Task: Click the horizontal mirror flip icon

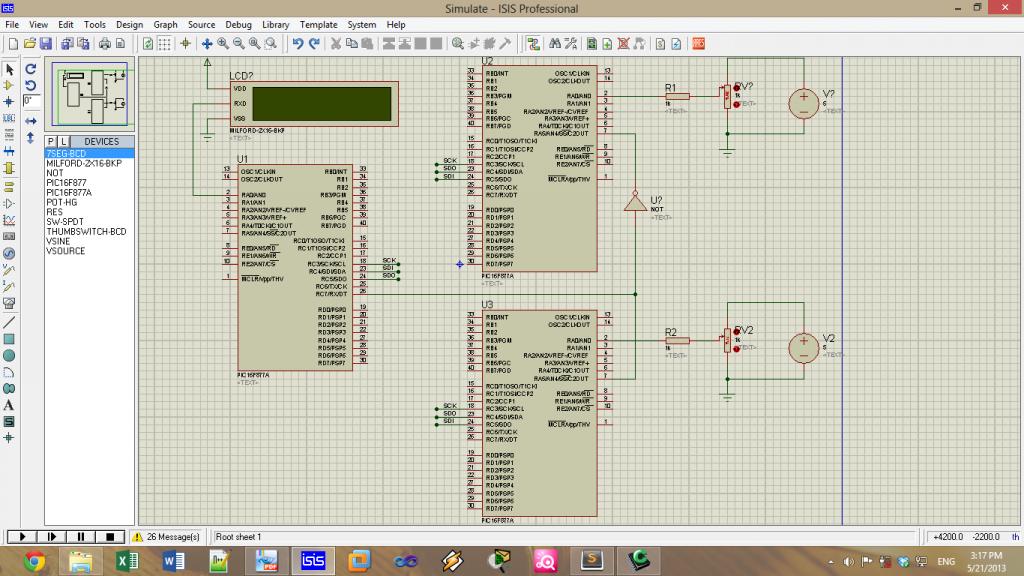Action: (x=30, y=121)
